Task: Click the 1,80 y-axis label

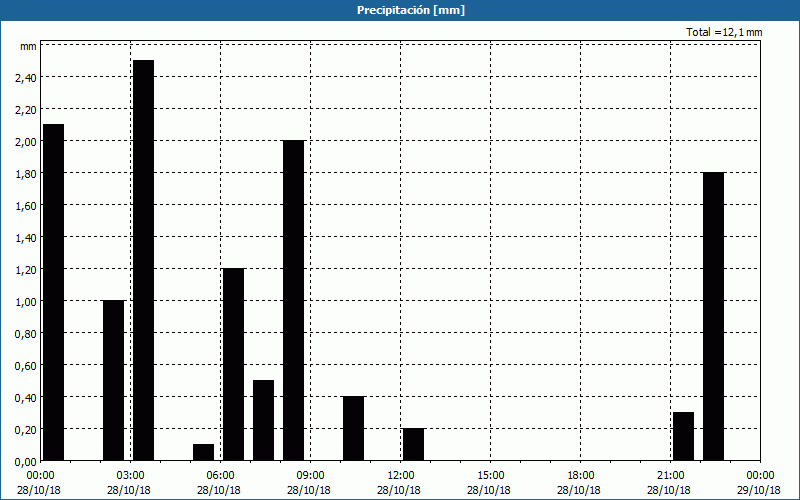Action: pyautogui.click(x=26, y=174)
